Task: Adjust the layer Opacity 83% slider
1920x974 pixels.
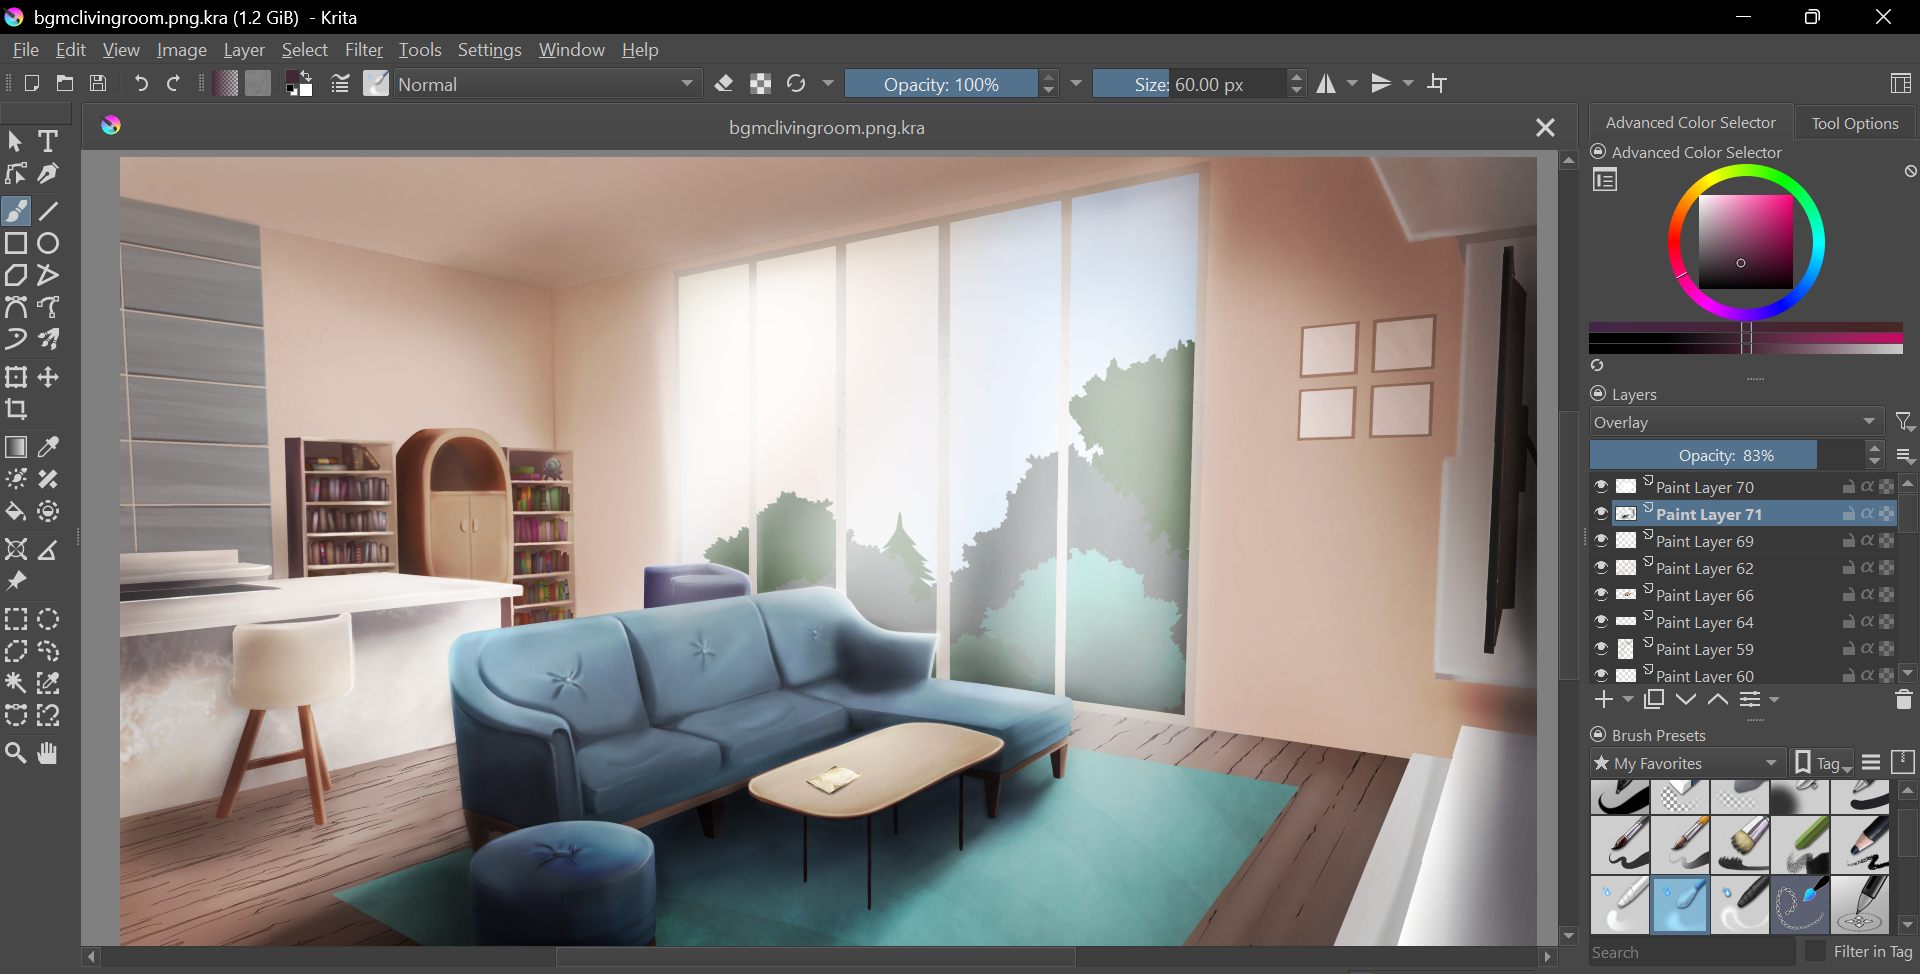Action: click(1727, 455)
